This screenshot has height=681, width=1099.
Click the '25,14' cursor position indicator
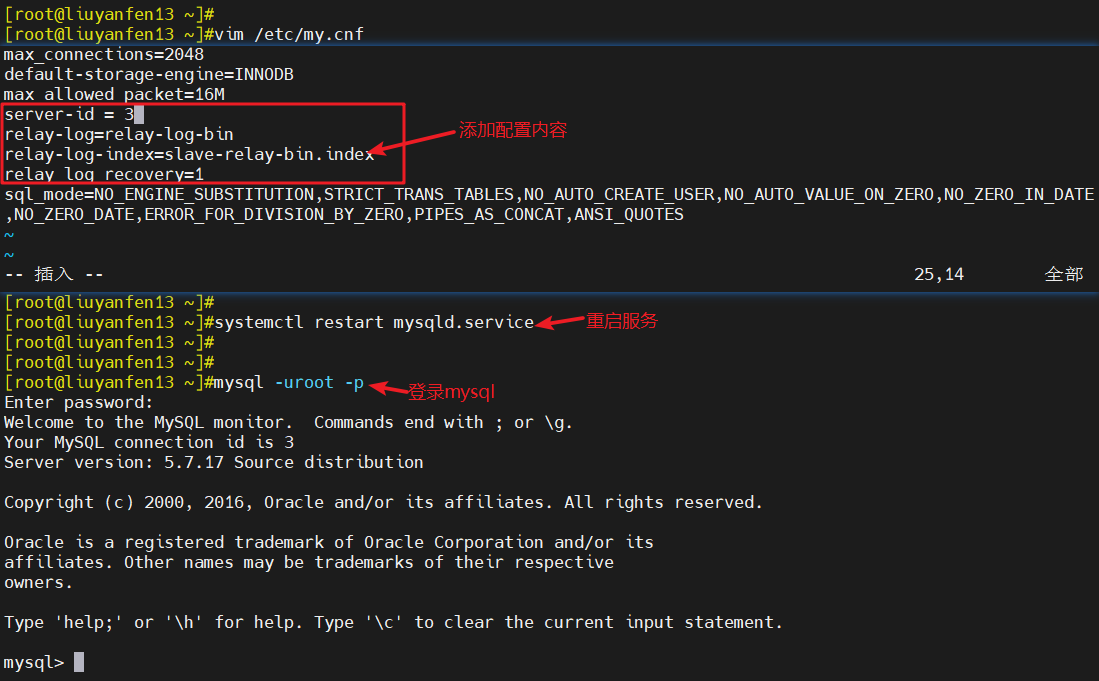coord(938,274)
